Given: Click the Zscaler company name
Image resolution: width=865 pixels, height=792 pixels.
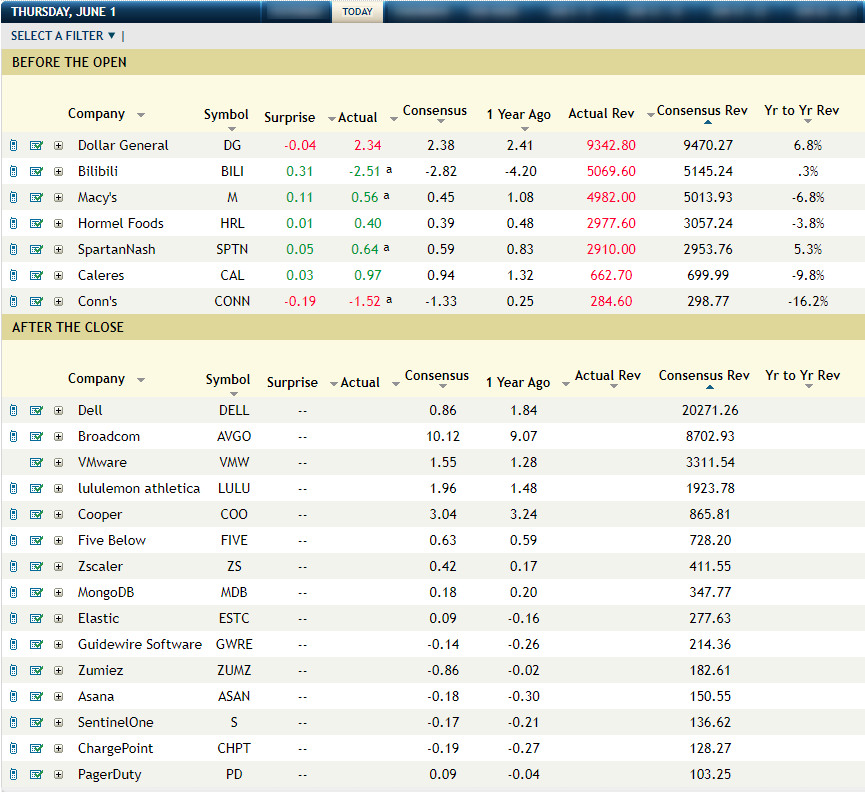Looking at the screenshot, I should 100,566.
